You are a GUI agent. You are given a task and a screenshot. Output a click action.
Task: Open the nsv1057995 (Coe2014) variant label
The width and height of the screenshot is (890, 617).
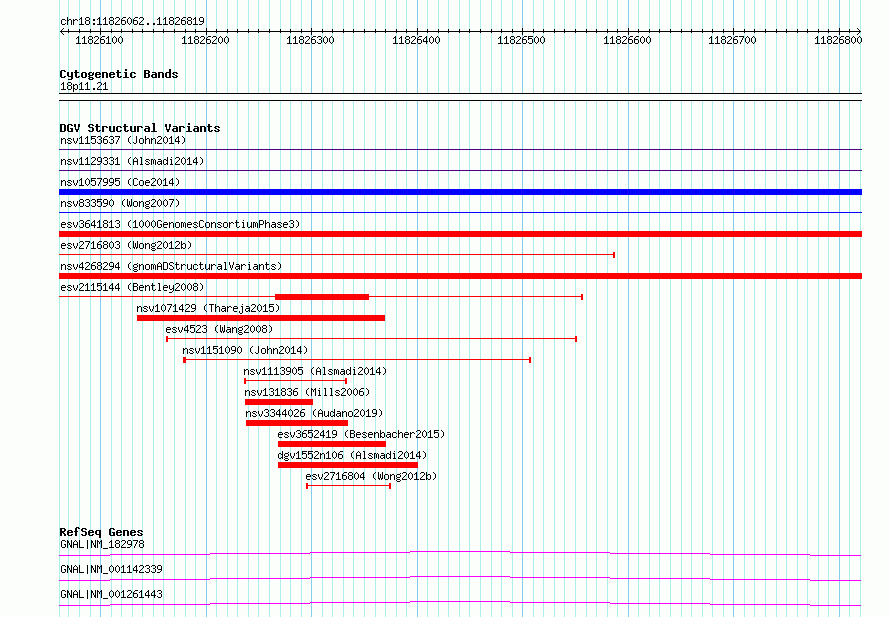point(120,182)
